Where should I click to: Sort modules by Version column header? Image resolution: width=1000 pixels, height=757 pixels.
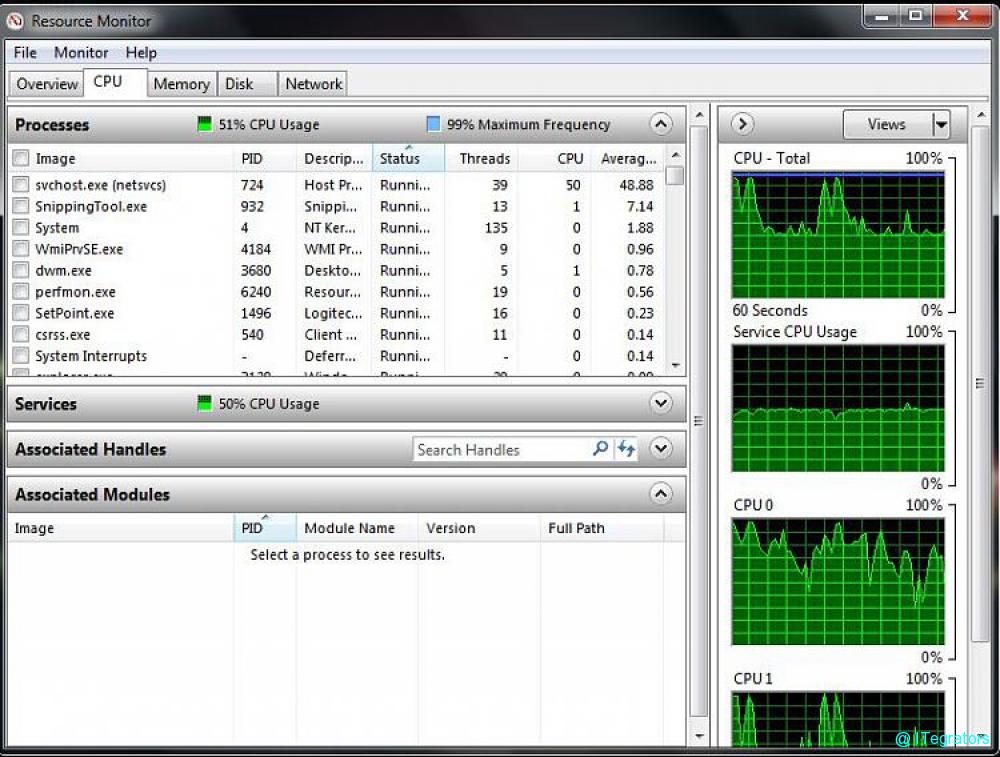click(479, 528)
